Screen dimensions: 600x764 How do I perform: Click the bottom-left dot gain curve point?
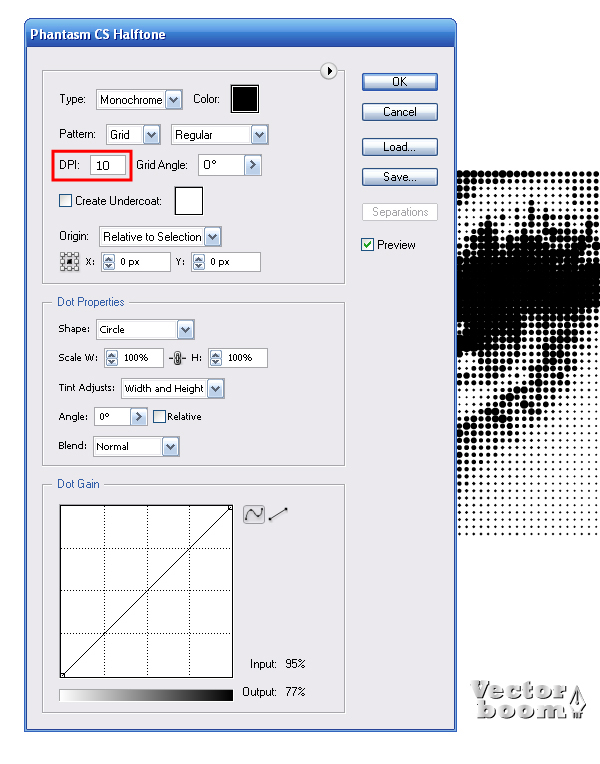pos(62,675)
